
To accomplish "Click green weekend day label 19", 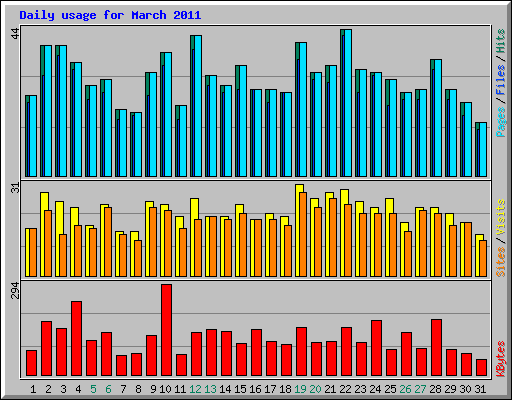I will point(300,389).
